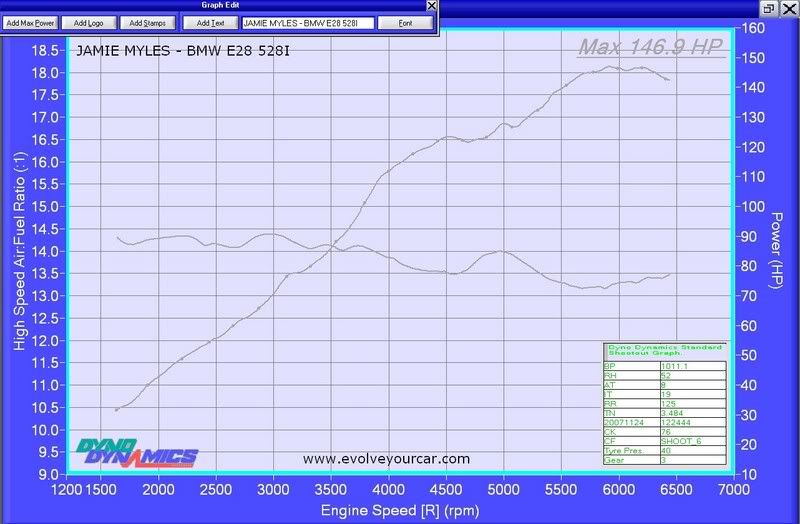Image resolution: width=800 pixels, height=524 pixels.
Task: Select the Max 146.9 HP stamp
Action: point(650,47)
